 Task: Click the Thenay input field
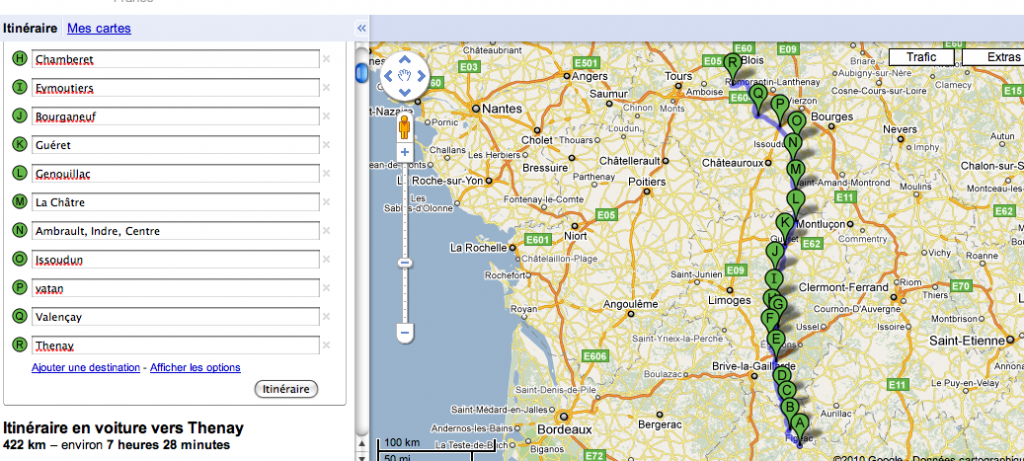pyautogui.click(x=175, y=345)
